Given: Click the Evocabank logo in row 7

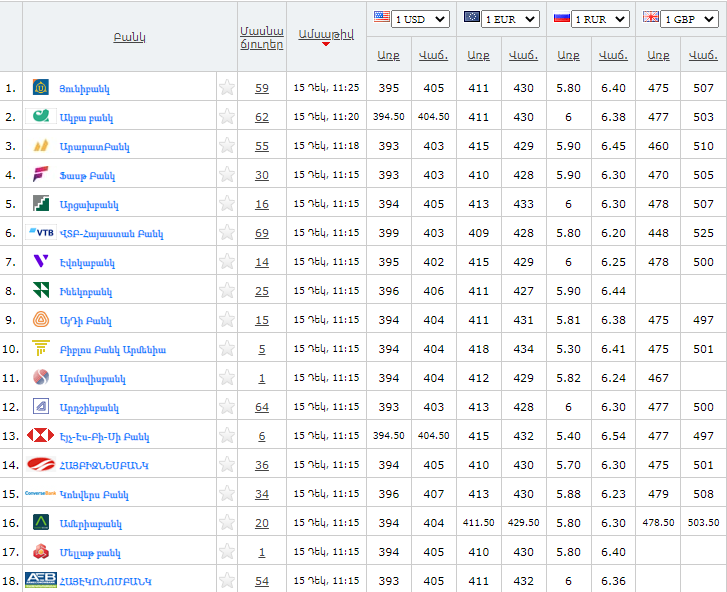Looking at the screenshot, I should (x=41, y=262).
